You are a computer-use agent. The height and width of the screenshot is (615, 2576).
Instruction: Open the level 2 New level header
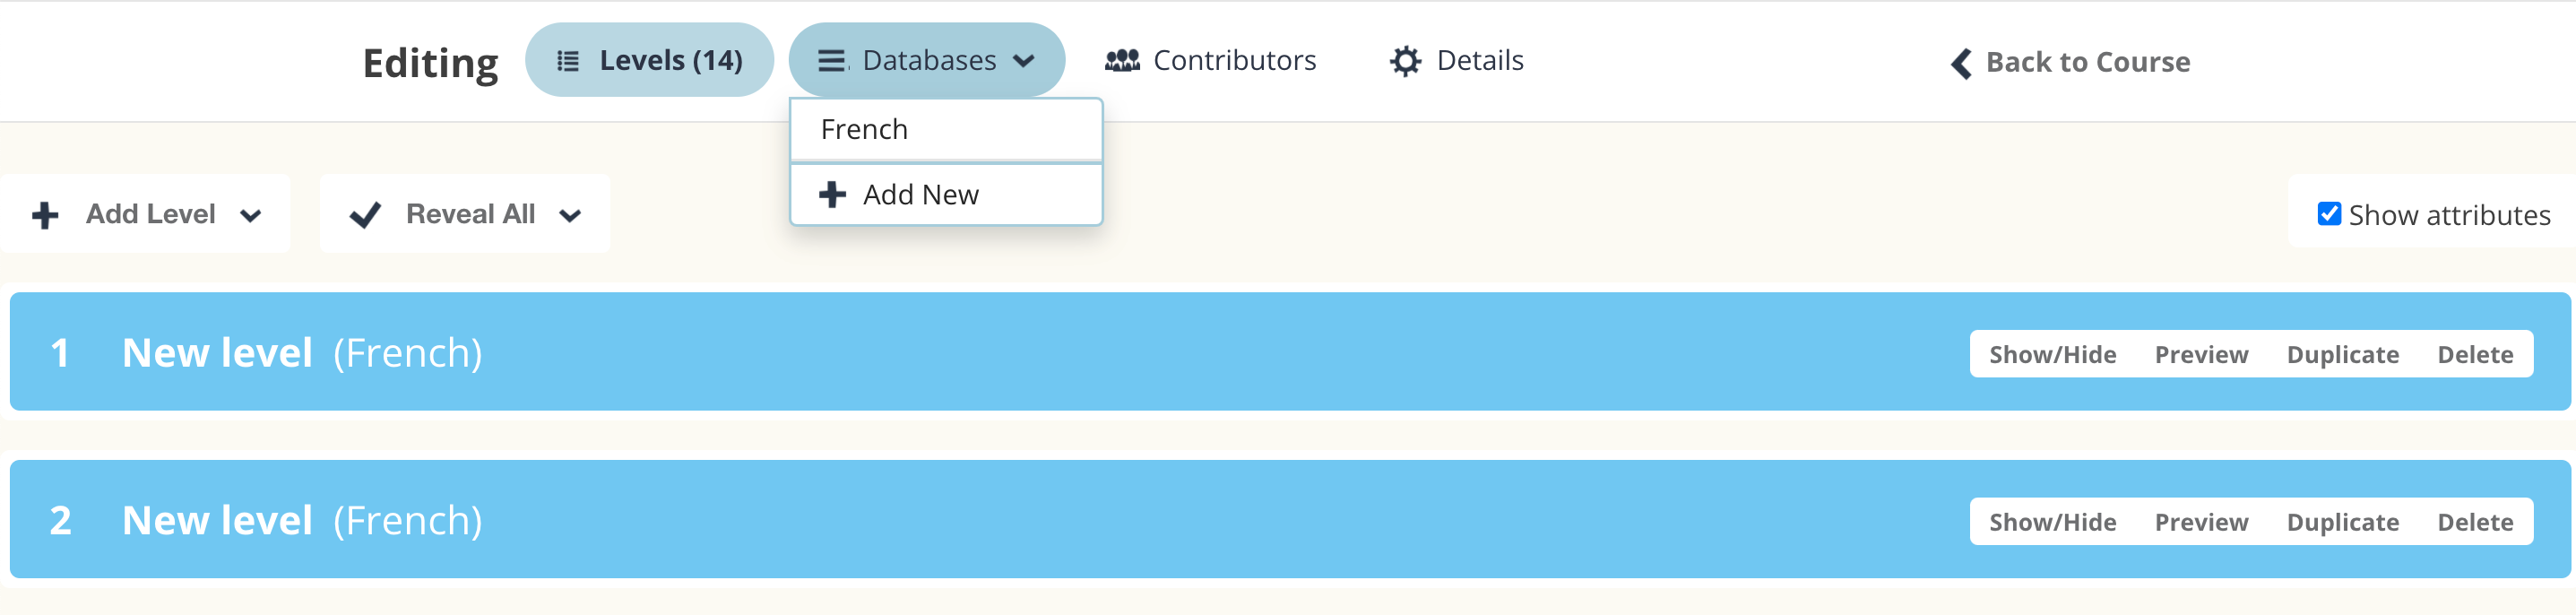(x=217, y=520)
